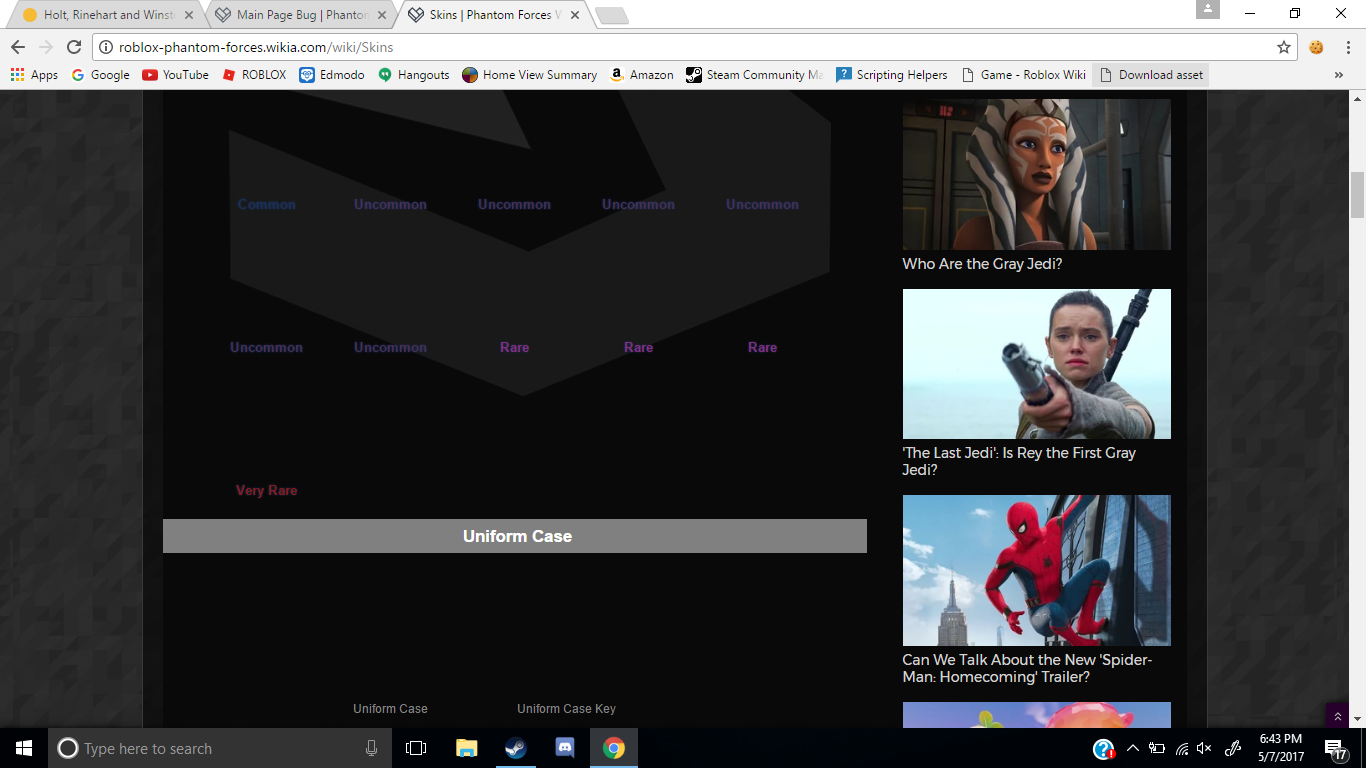Bookmark this page with the star icon

(1284, 47)
